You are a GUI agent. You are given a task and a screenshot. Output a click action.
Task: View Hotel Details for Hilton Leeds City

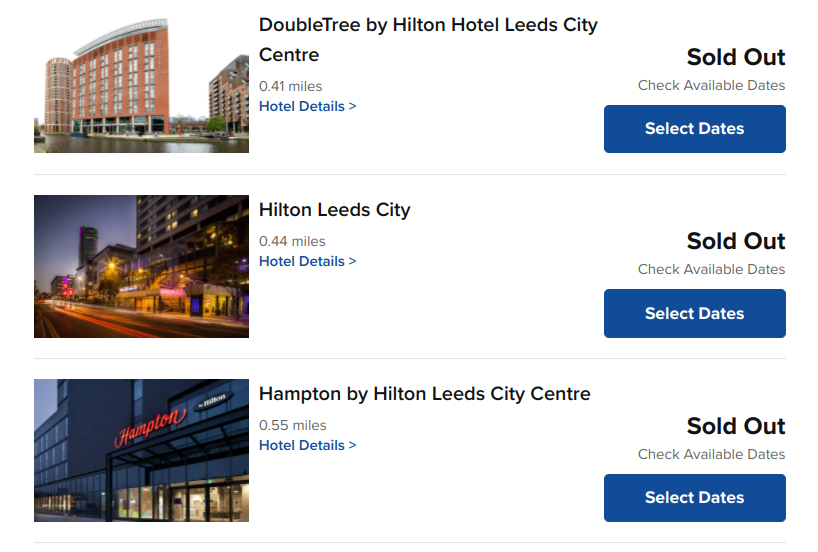click(307, 262)
